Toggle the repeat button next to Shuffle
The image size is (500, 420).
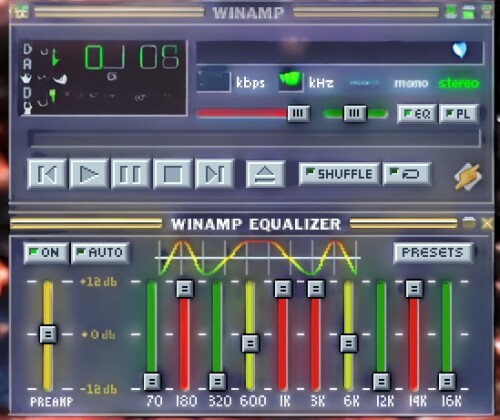click(x=407, y=174)
